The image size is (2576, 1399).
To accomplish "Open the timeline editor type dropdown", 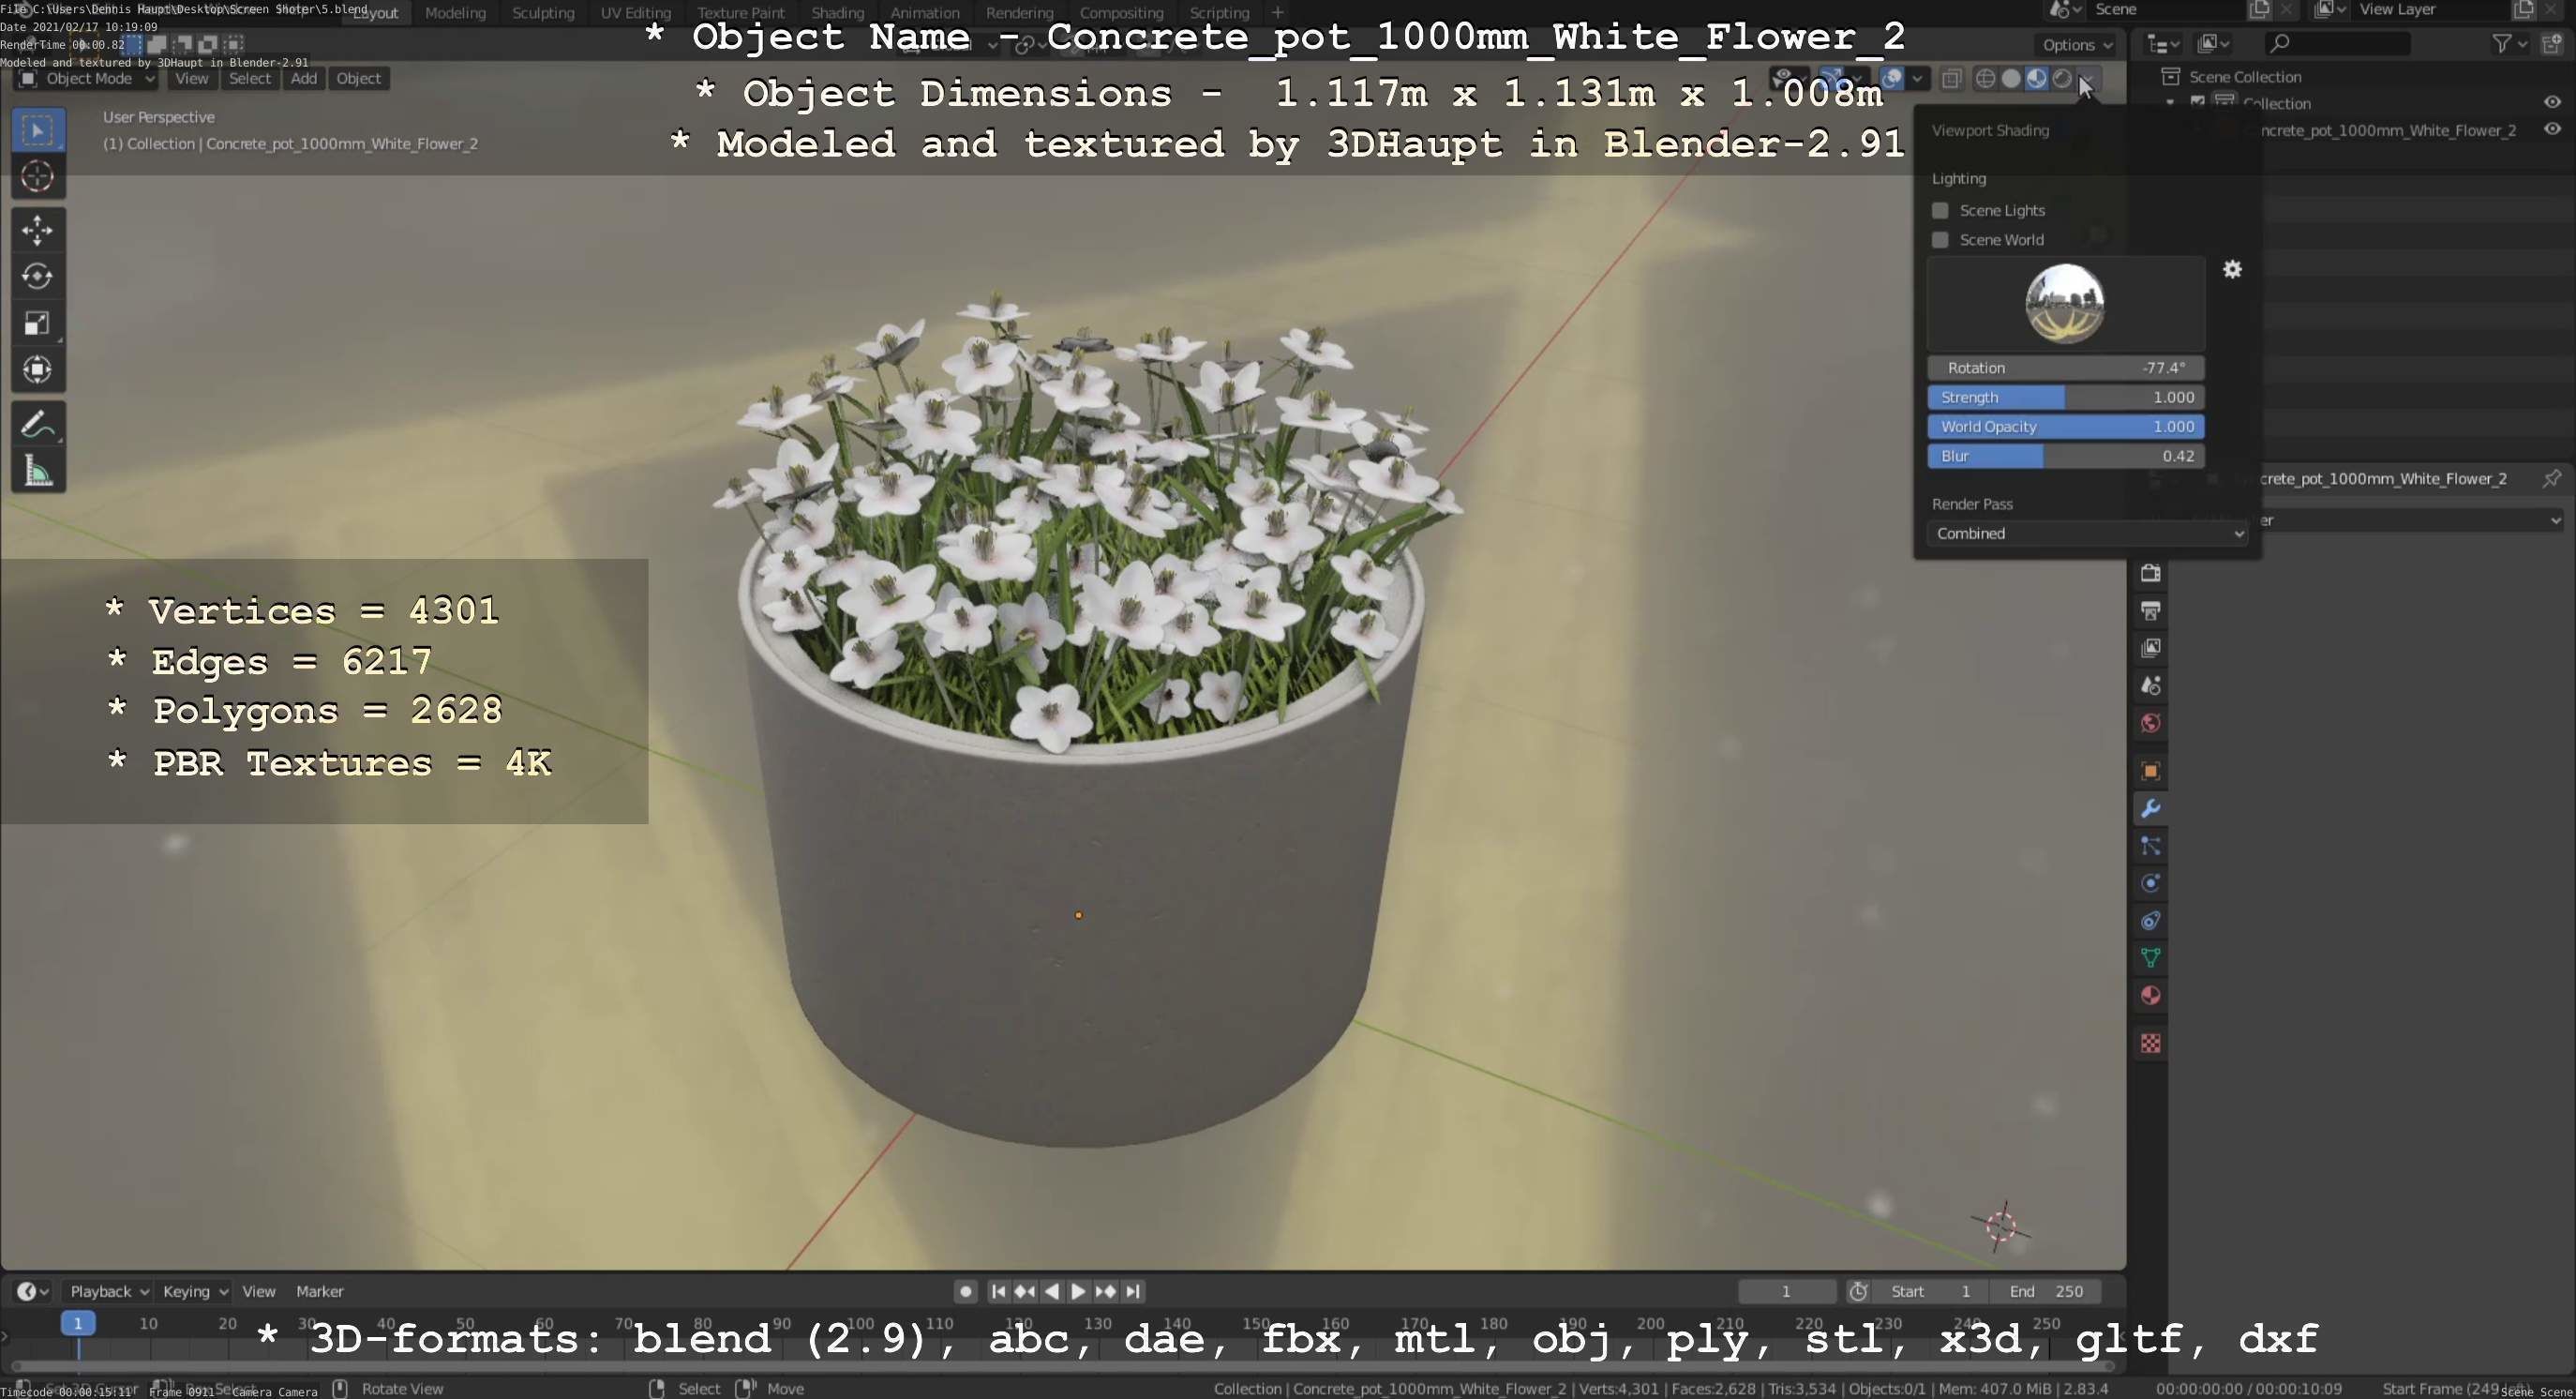I will click(32, 1291).
